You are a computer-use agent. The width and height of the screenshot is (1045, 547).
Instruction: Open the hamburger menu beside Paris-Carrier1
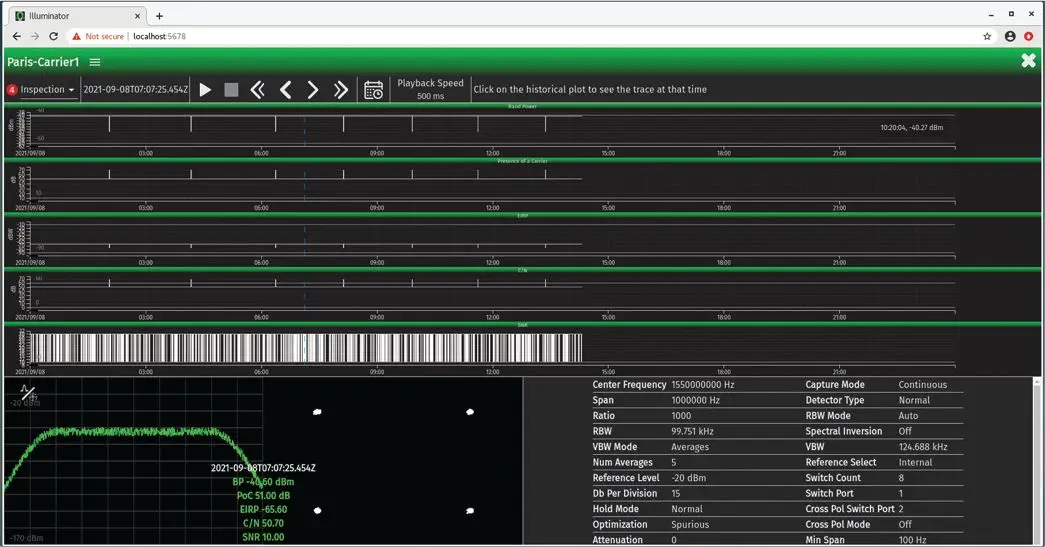(95, 62)
